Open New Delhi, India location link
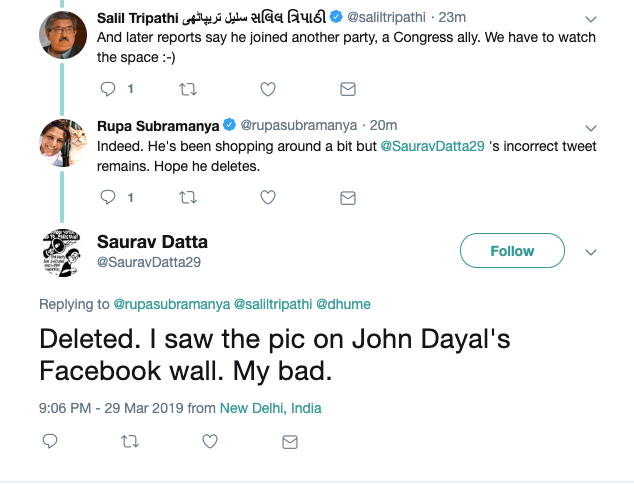The width and height of the screenshot is (634, 484). 271,408
